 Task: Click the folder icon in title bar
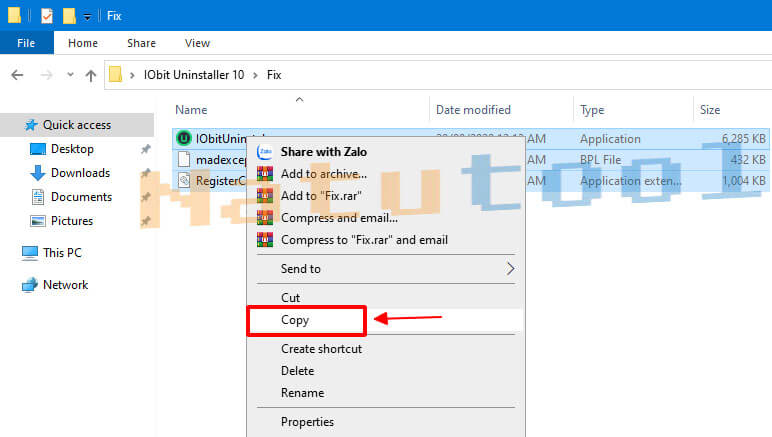pyautogui.click(x=14, y=15)
